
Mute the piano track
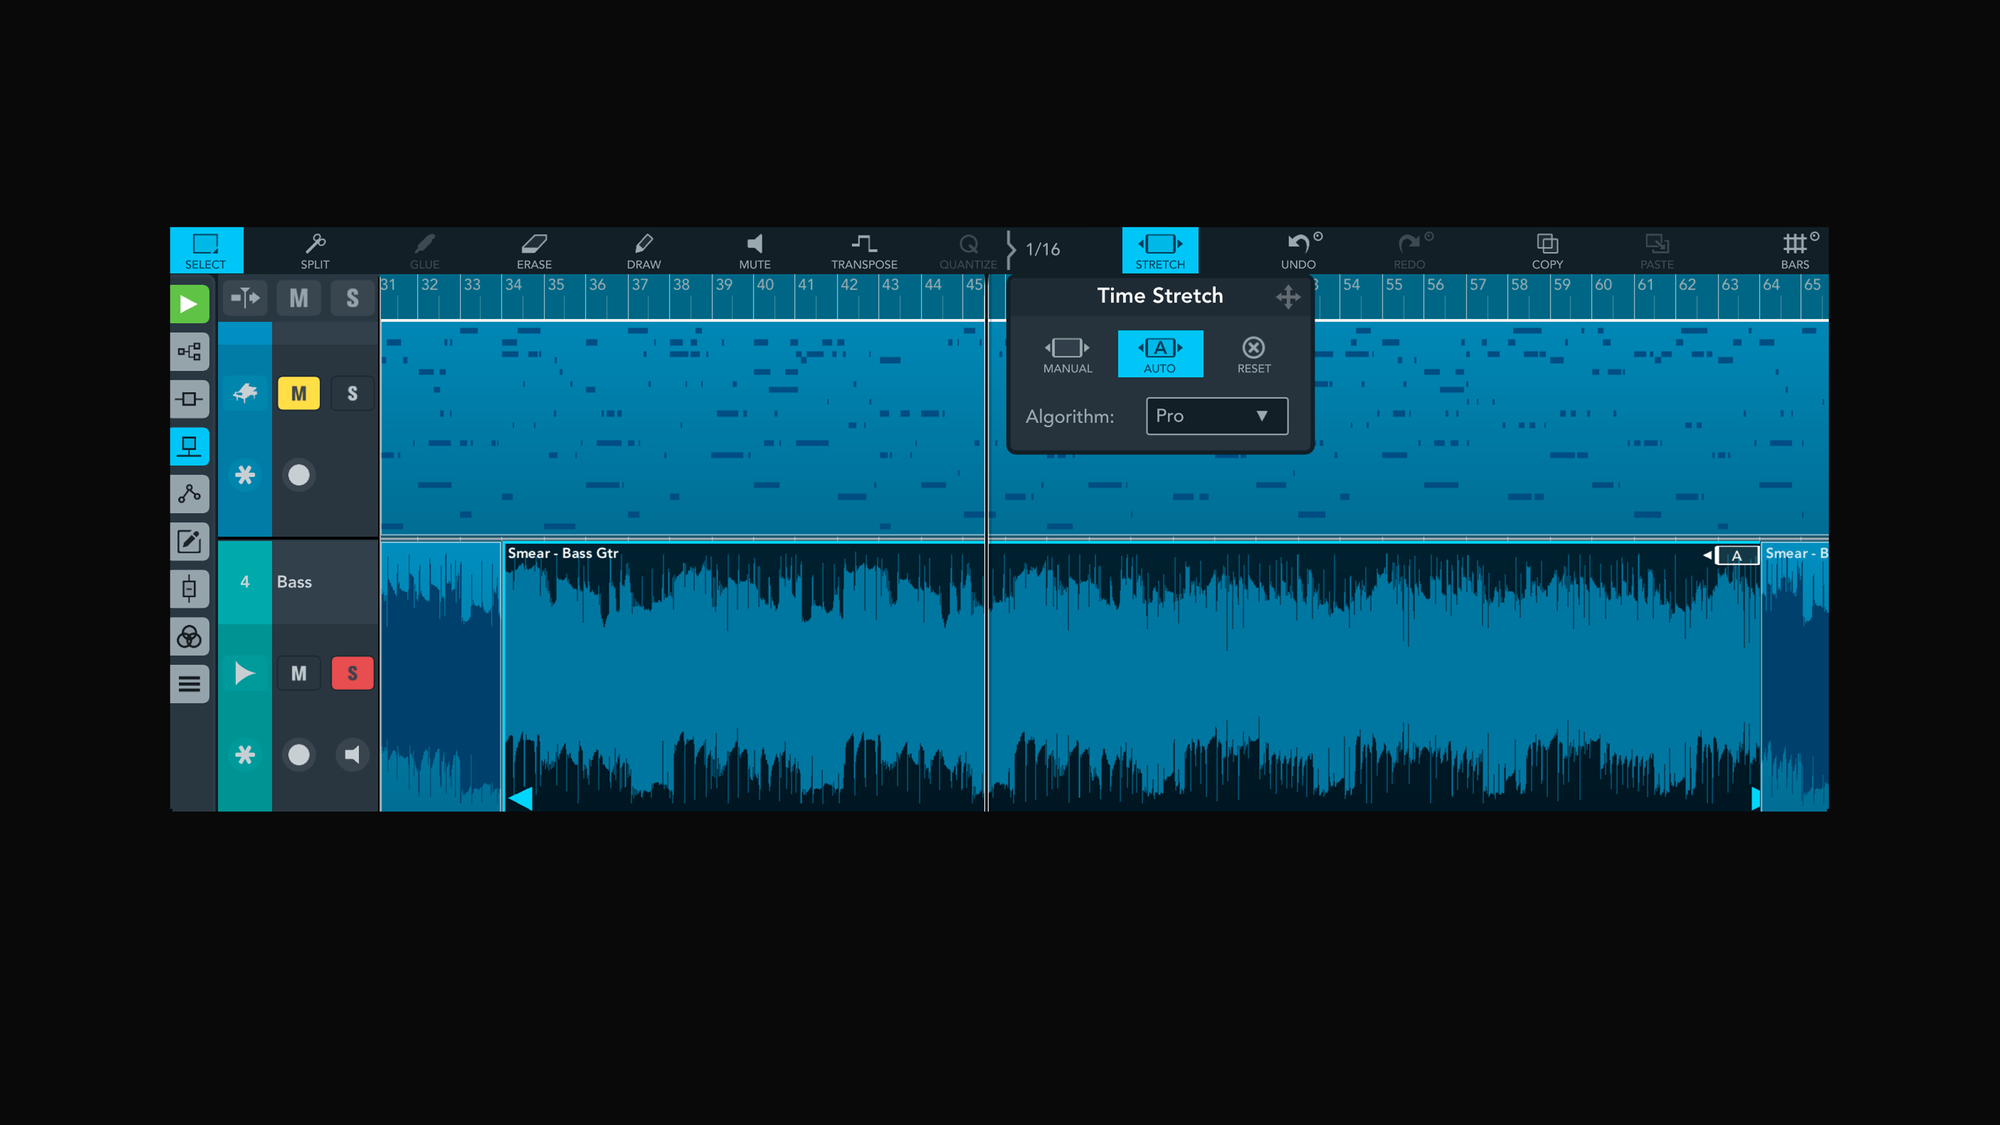click(298, 393)
